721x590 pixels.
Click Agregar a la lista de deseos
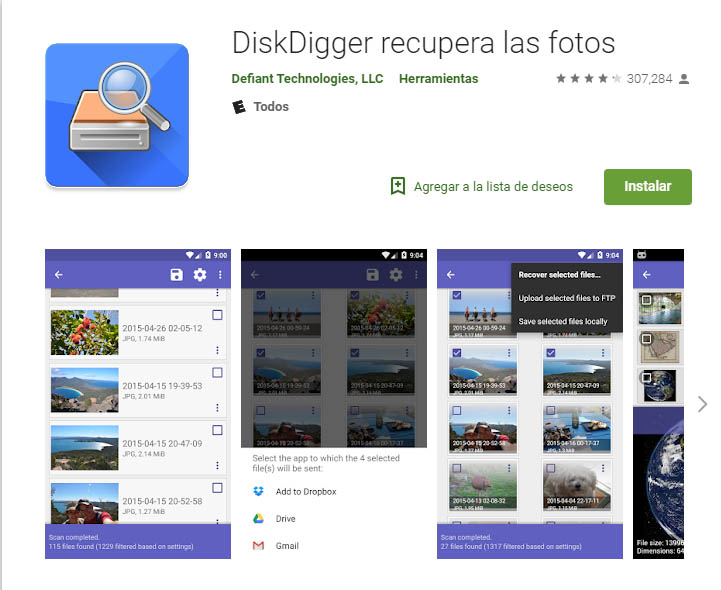(493, 186)
